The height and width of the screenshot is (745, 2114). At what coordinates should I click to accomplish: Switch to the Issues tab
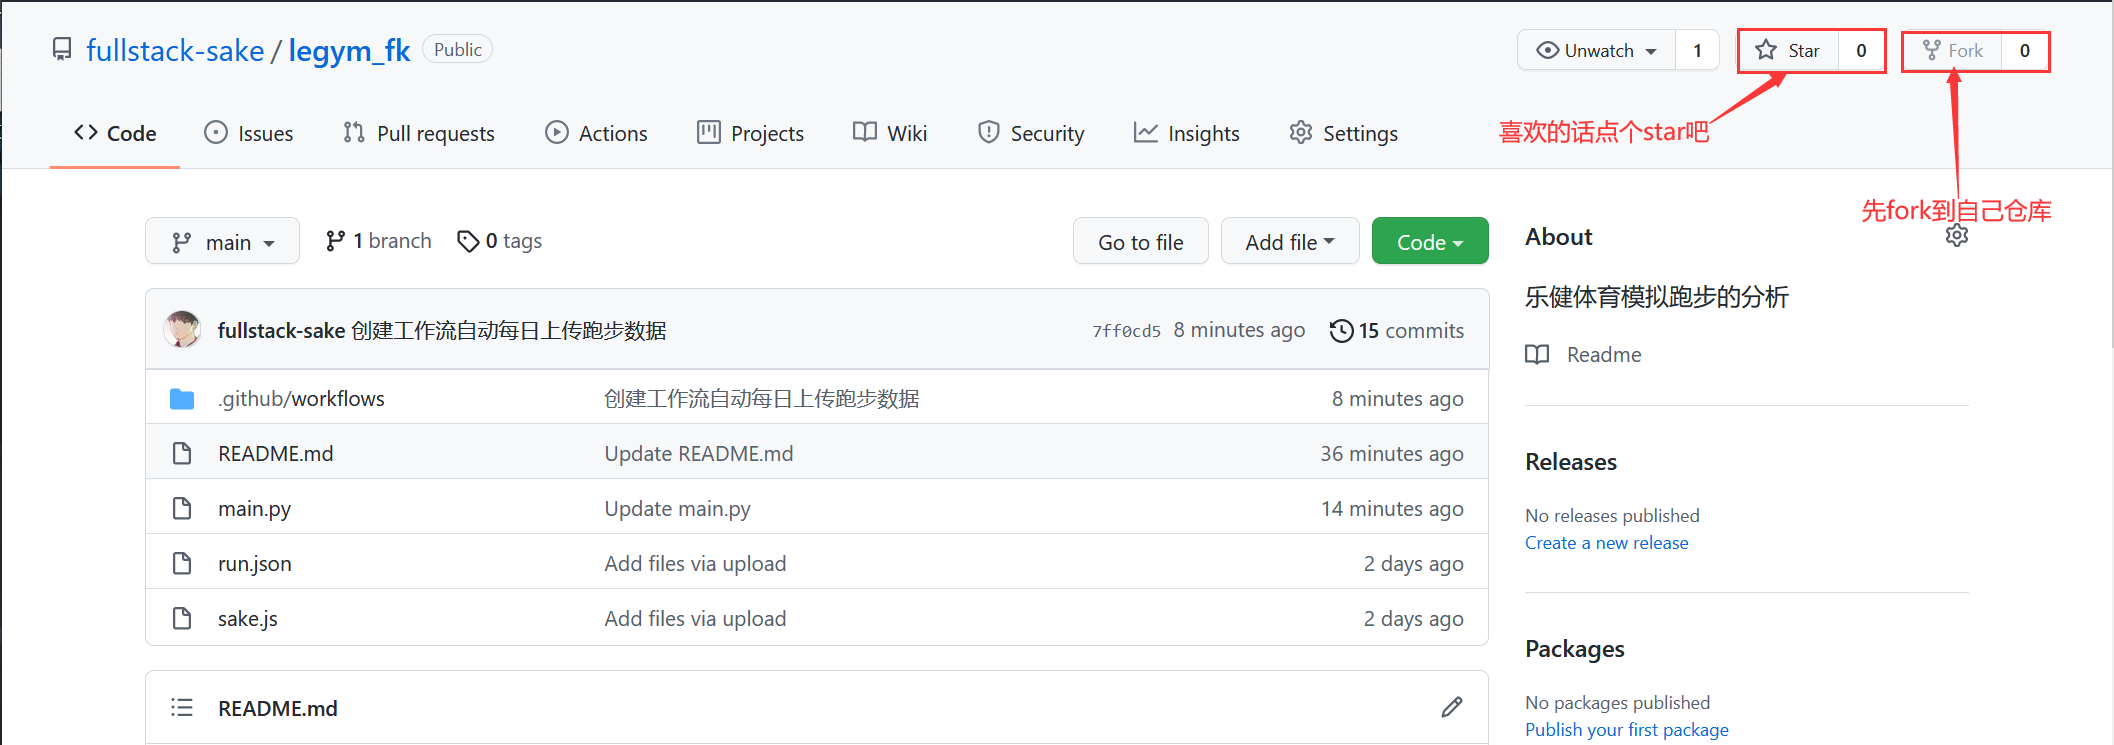(248, 133)
